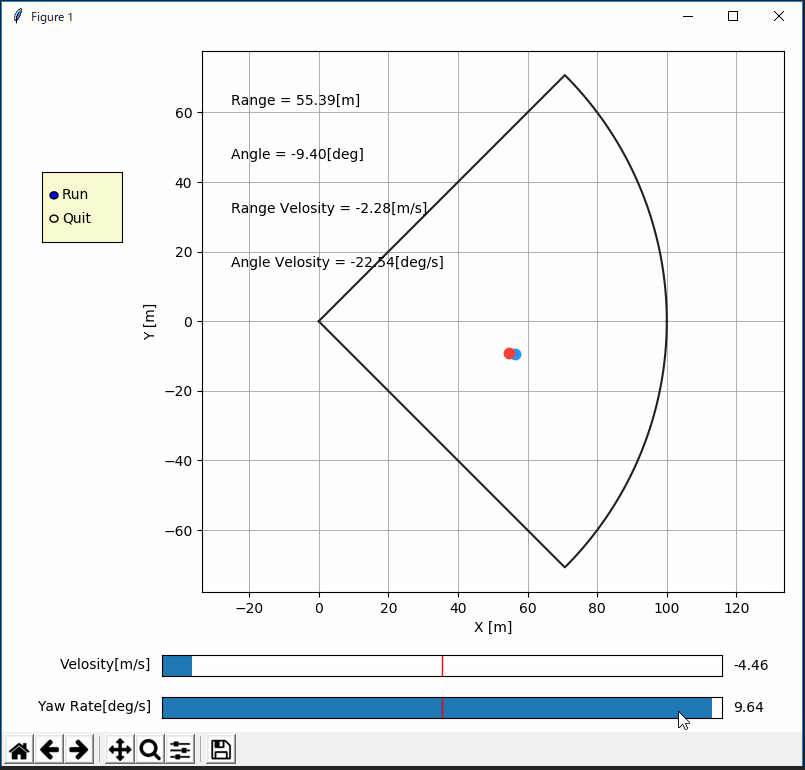This screenshot has height=770, width=805.
Task: Click the Range Velosity = -2.28[m/s] text
Action: [329, 208]
